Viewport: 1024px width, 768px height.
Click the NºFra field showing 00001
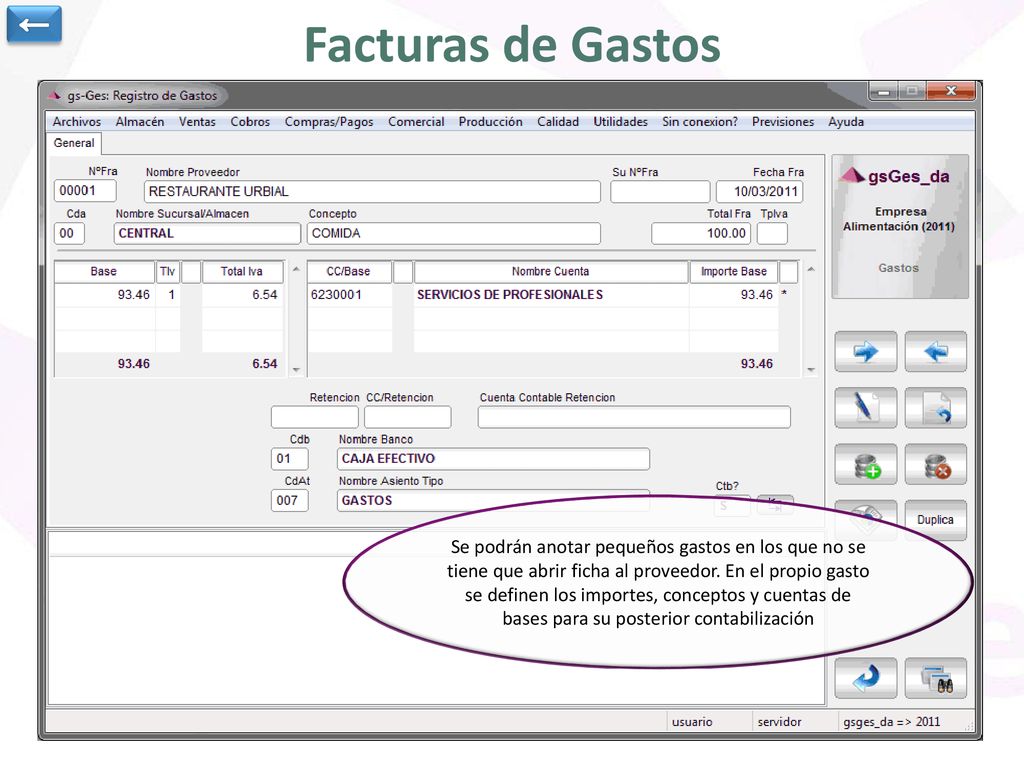85,191
